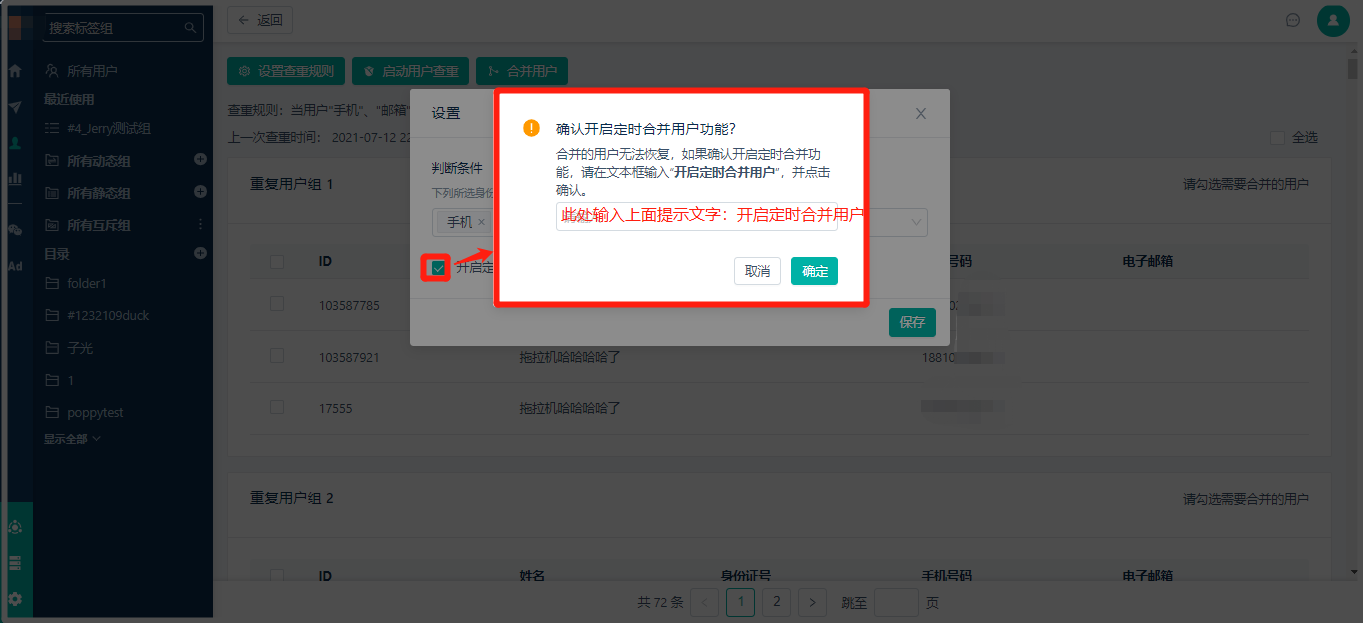The width and height of the screenshot is (1363, 623).
Task: Click the 搜索标签组 search field
Action: (x=121, y=28)
